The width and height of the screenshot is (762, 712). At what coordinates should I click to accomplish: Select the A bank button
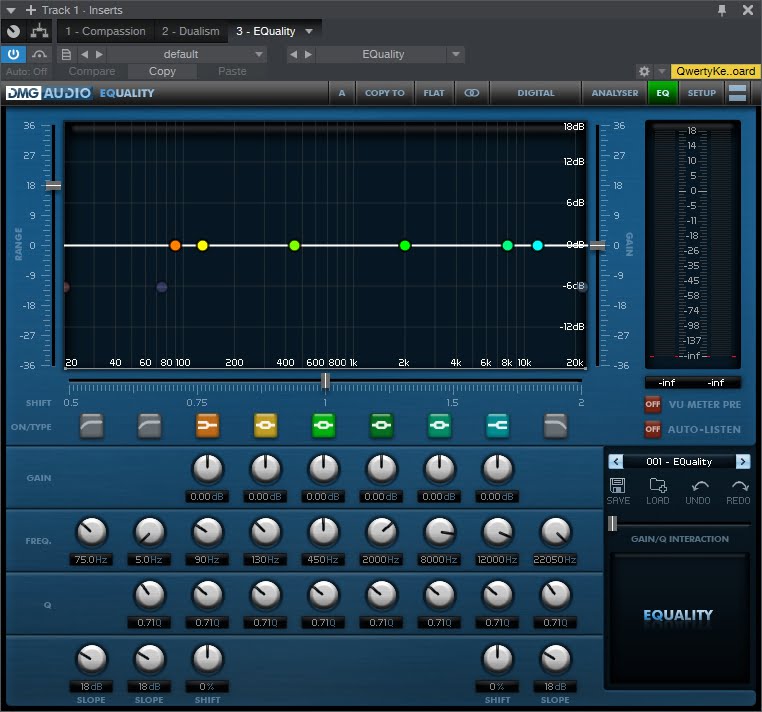(342, 93)
